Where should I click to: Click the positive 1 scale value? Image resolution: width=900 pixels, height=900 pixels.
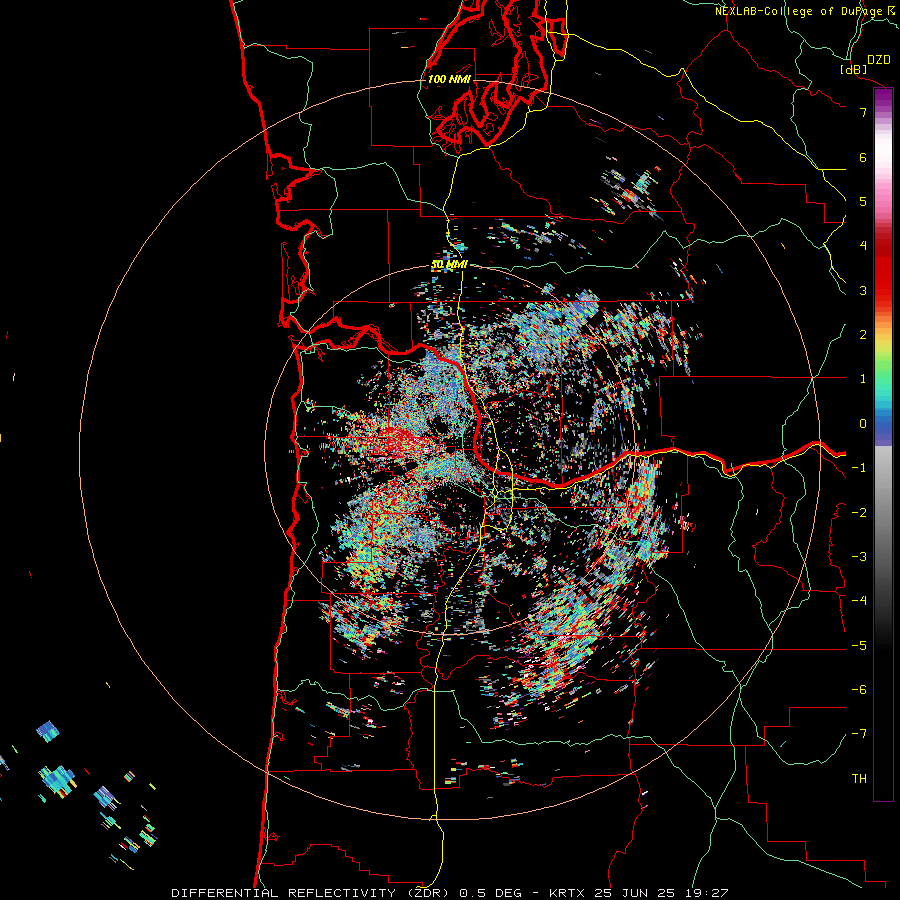(863, 379)
